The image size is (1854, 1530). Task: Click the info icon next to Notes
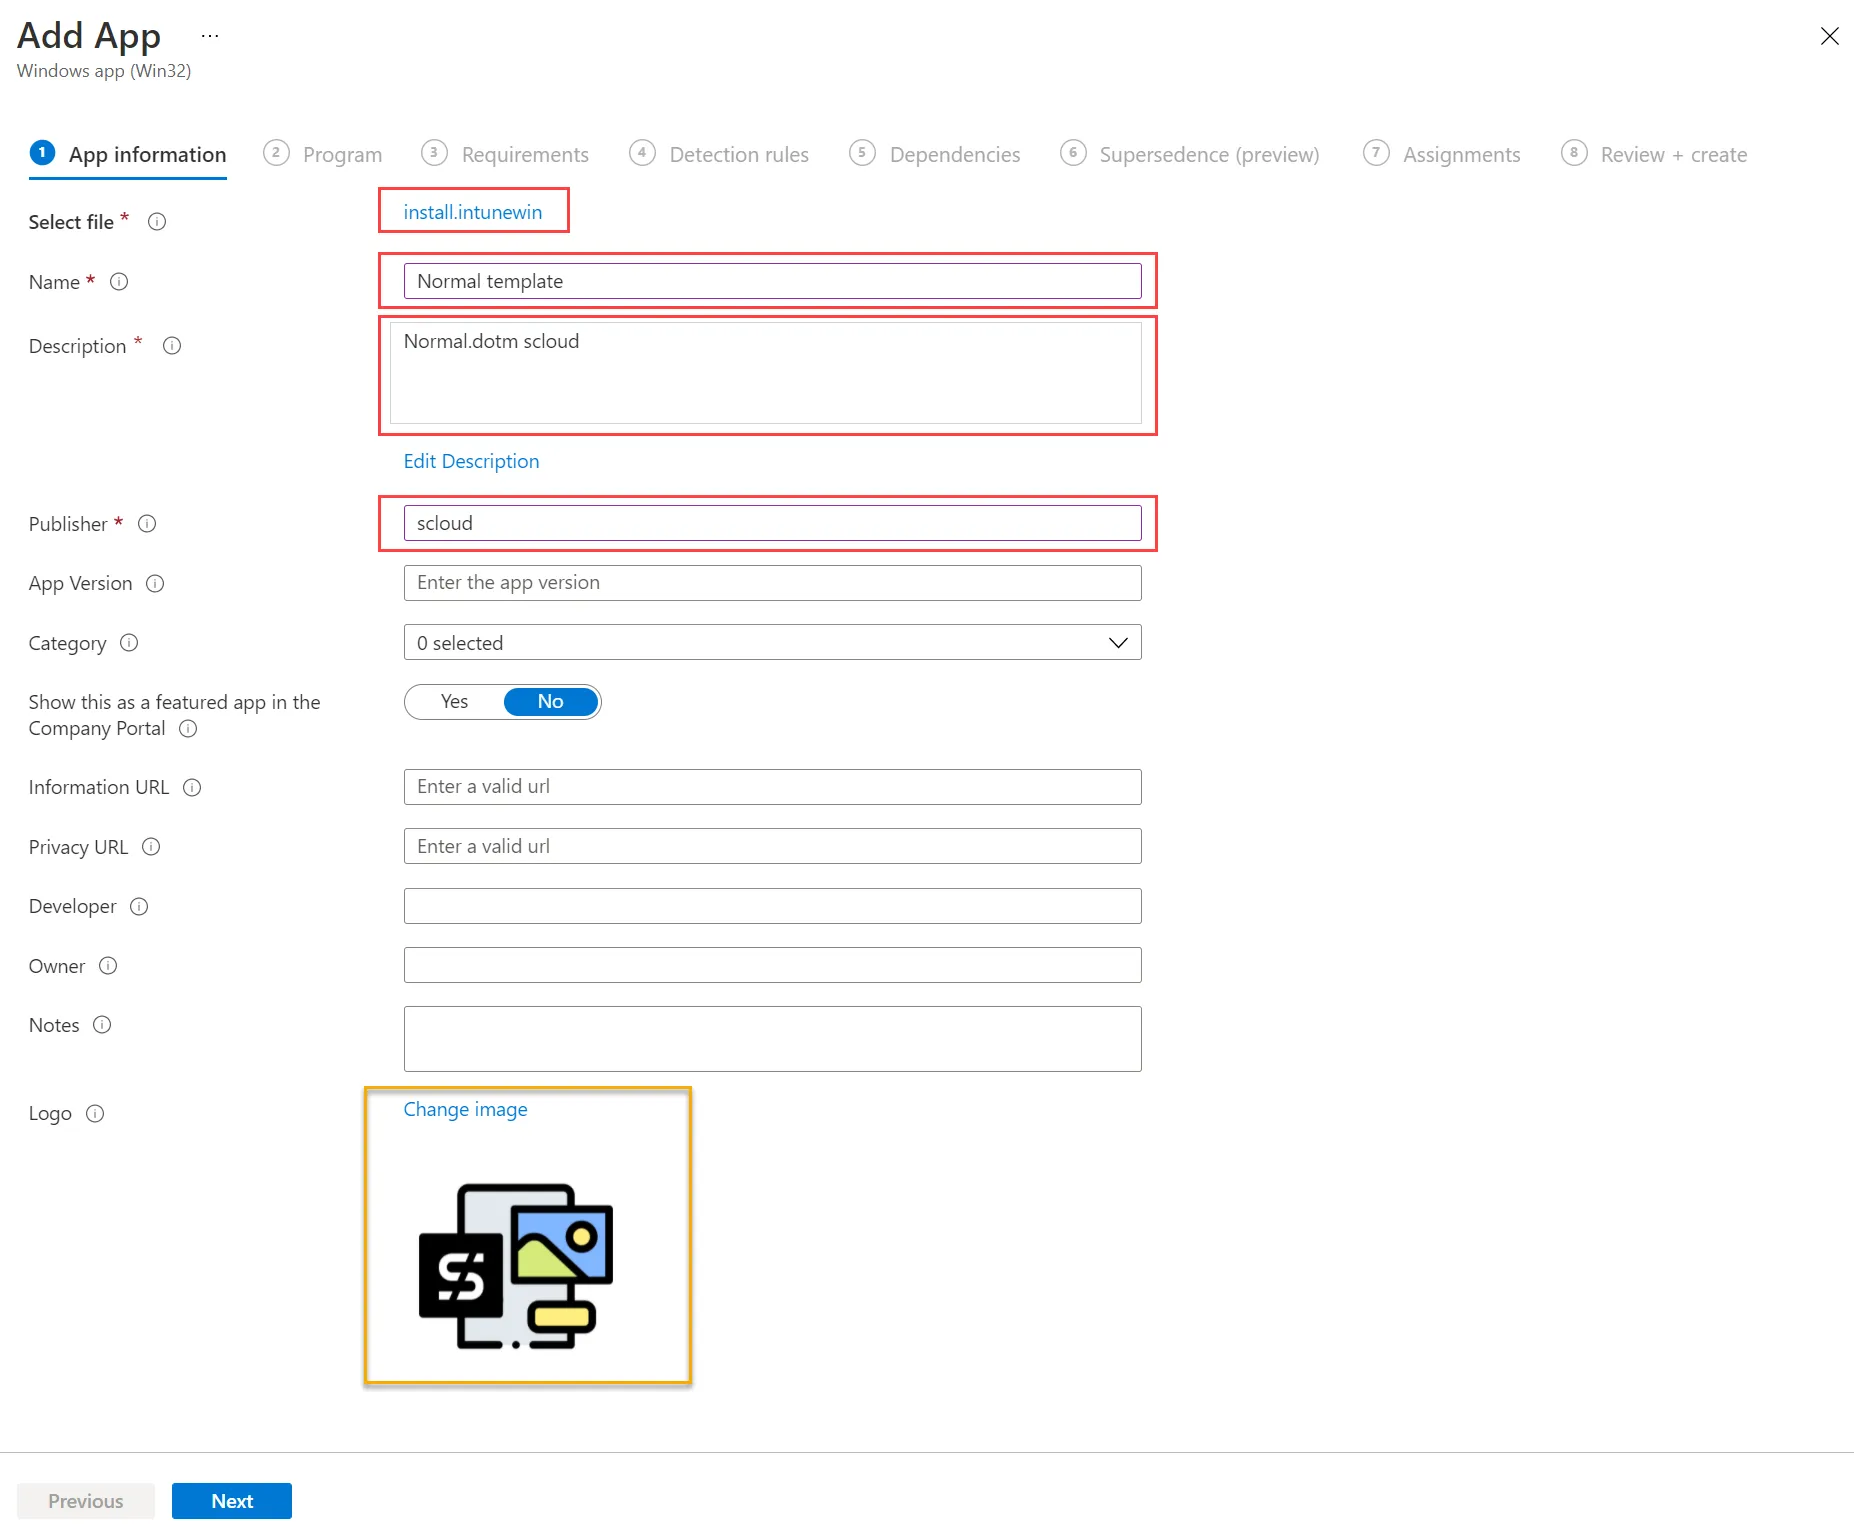102,1025
